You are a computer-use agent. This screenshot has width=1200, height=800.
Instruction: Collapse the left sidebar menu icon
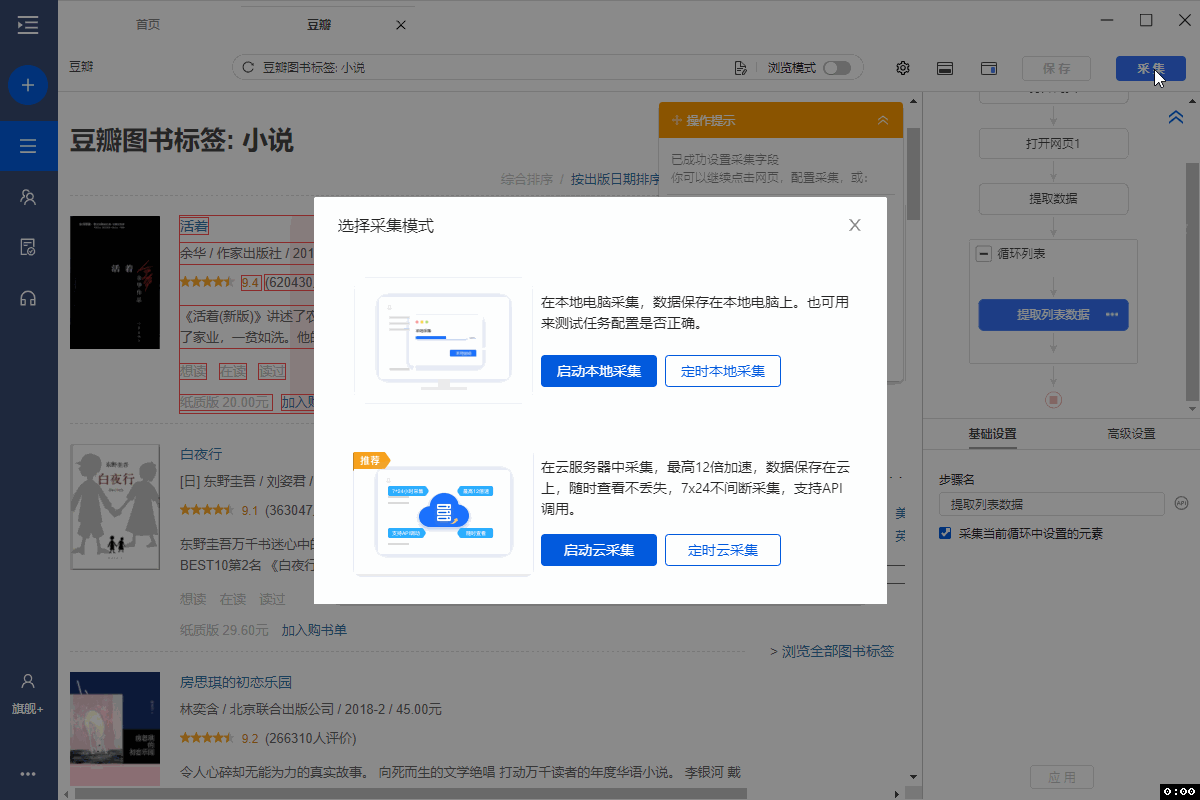28,25
